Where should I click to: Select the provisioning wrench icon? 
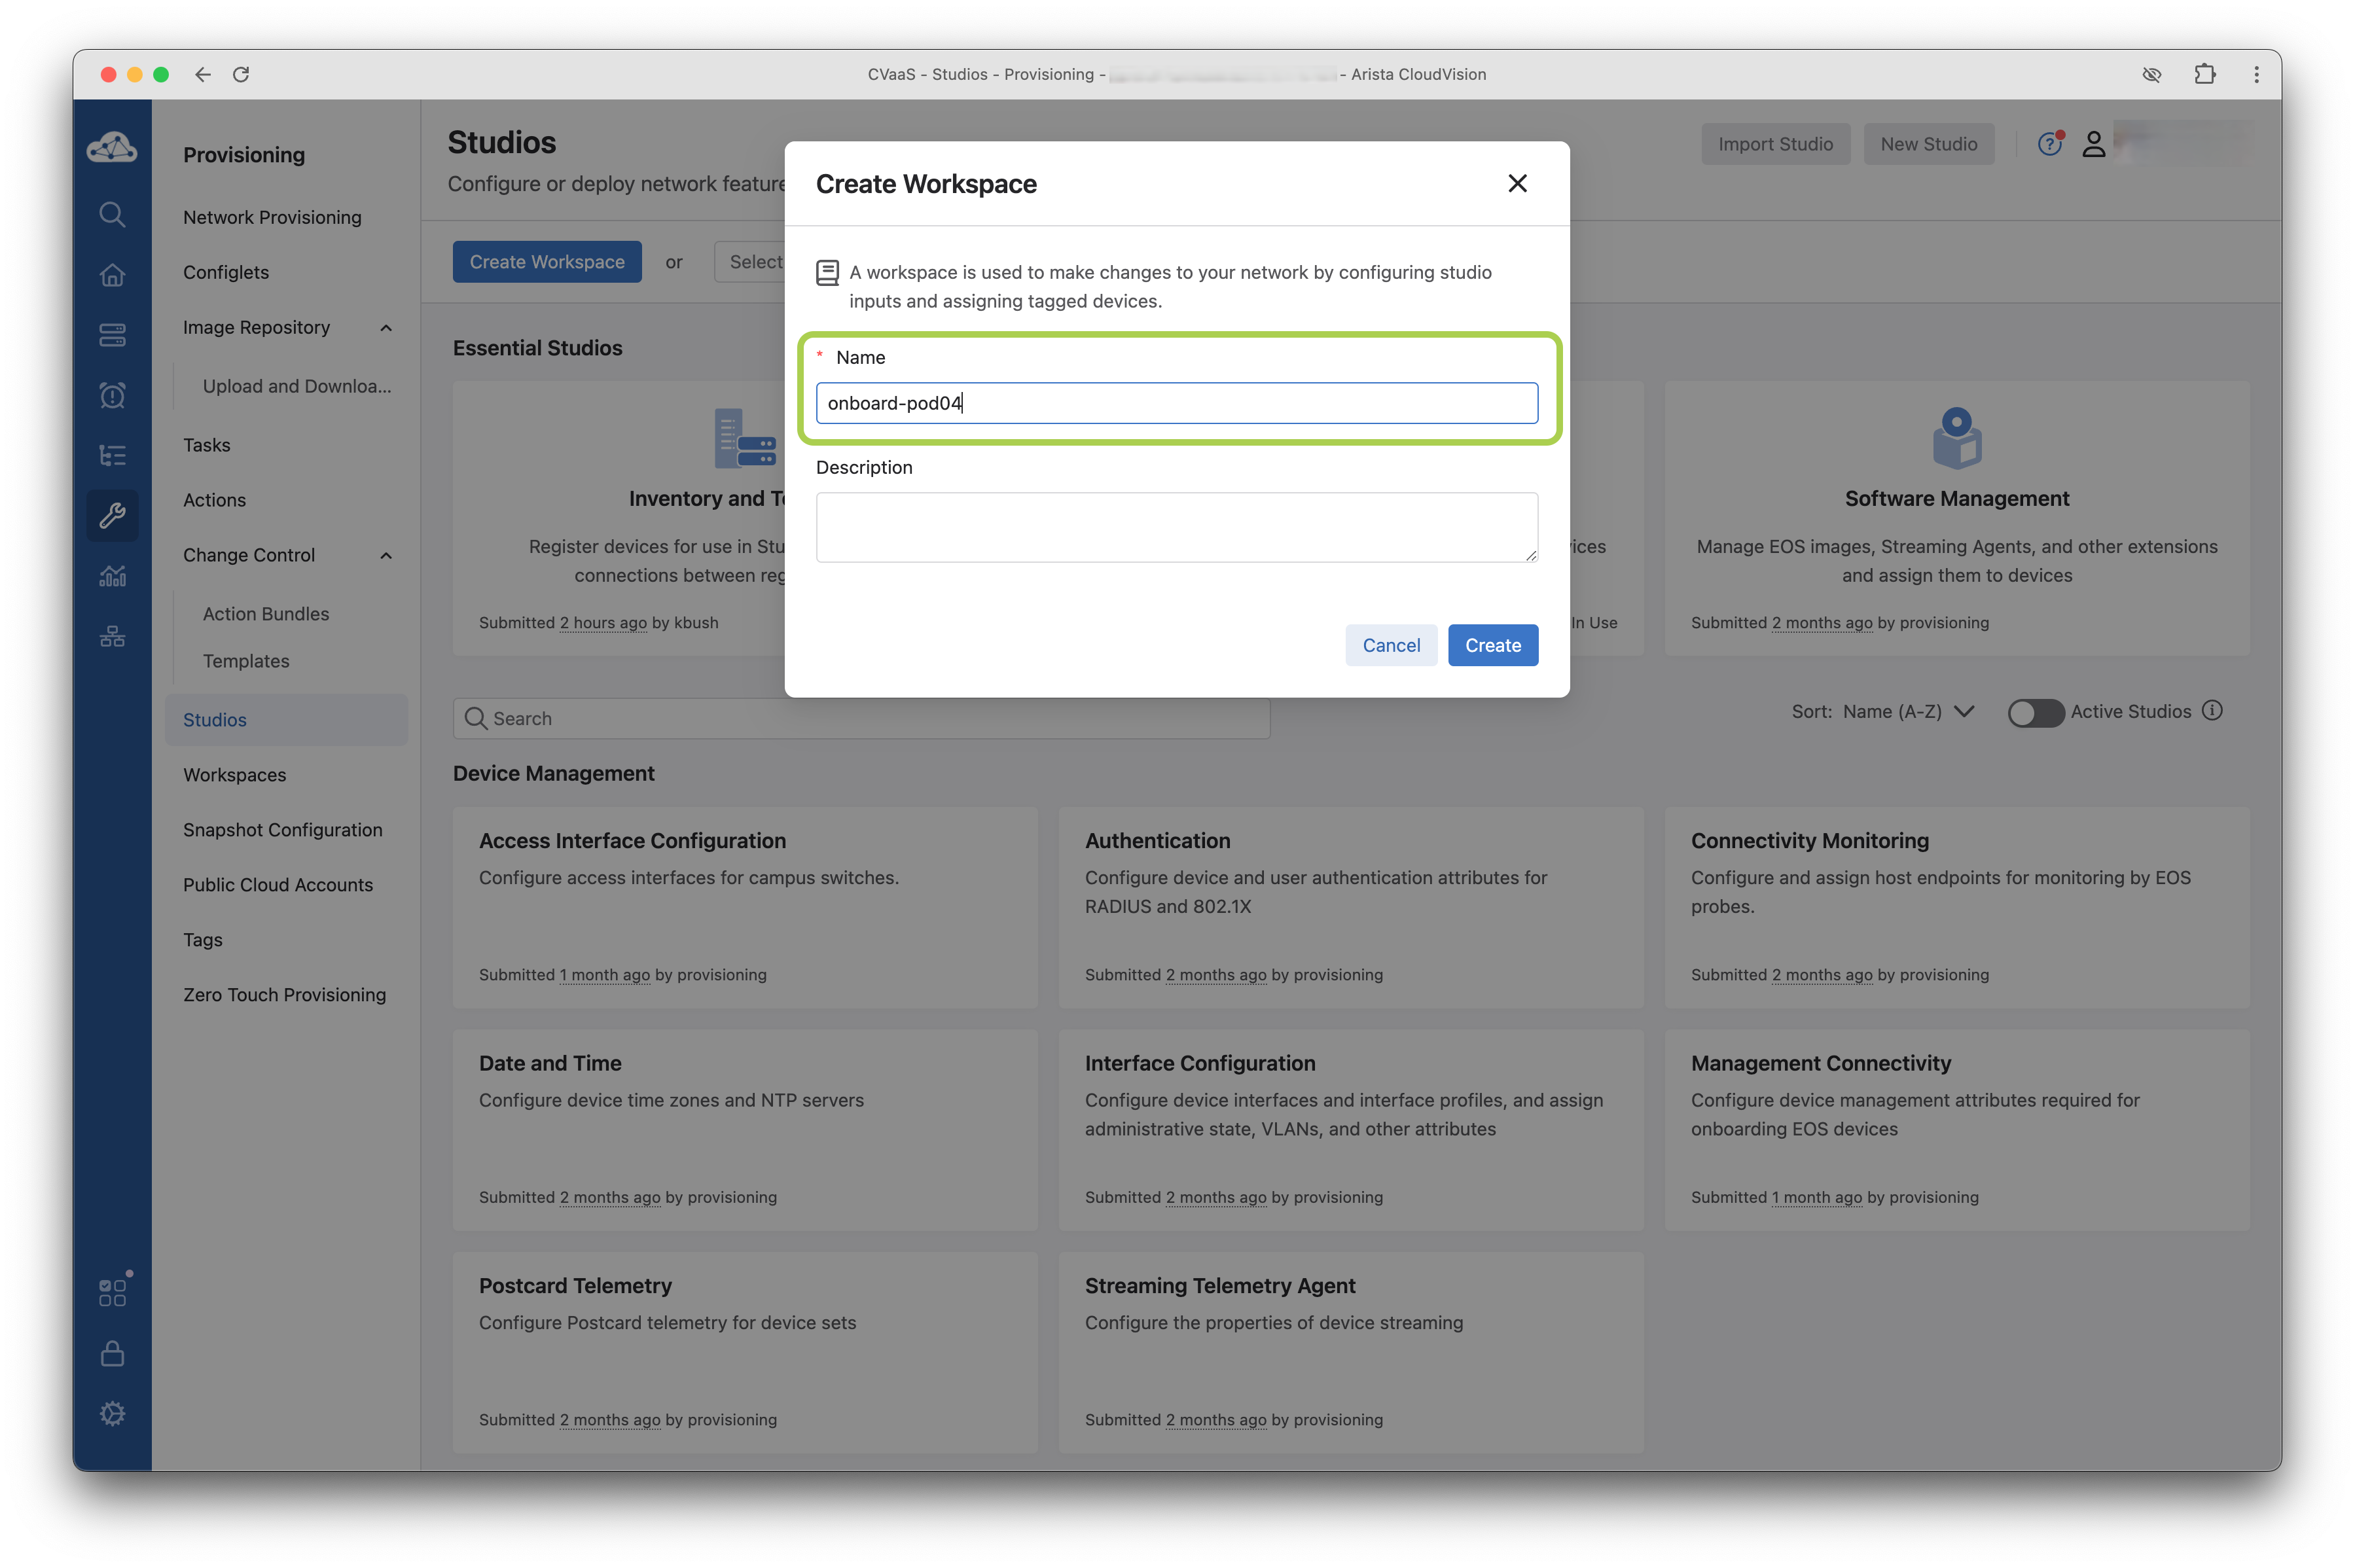[112, 515]
